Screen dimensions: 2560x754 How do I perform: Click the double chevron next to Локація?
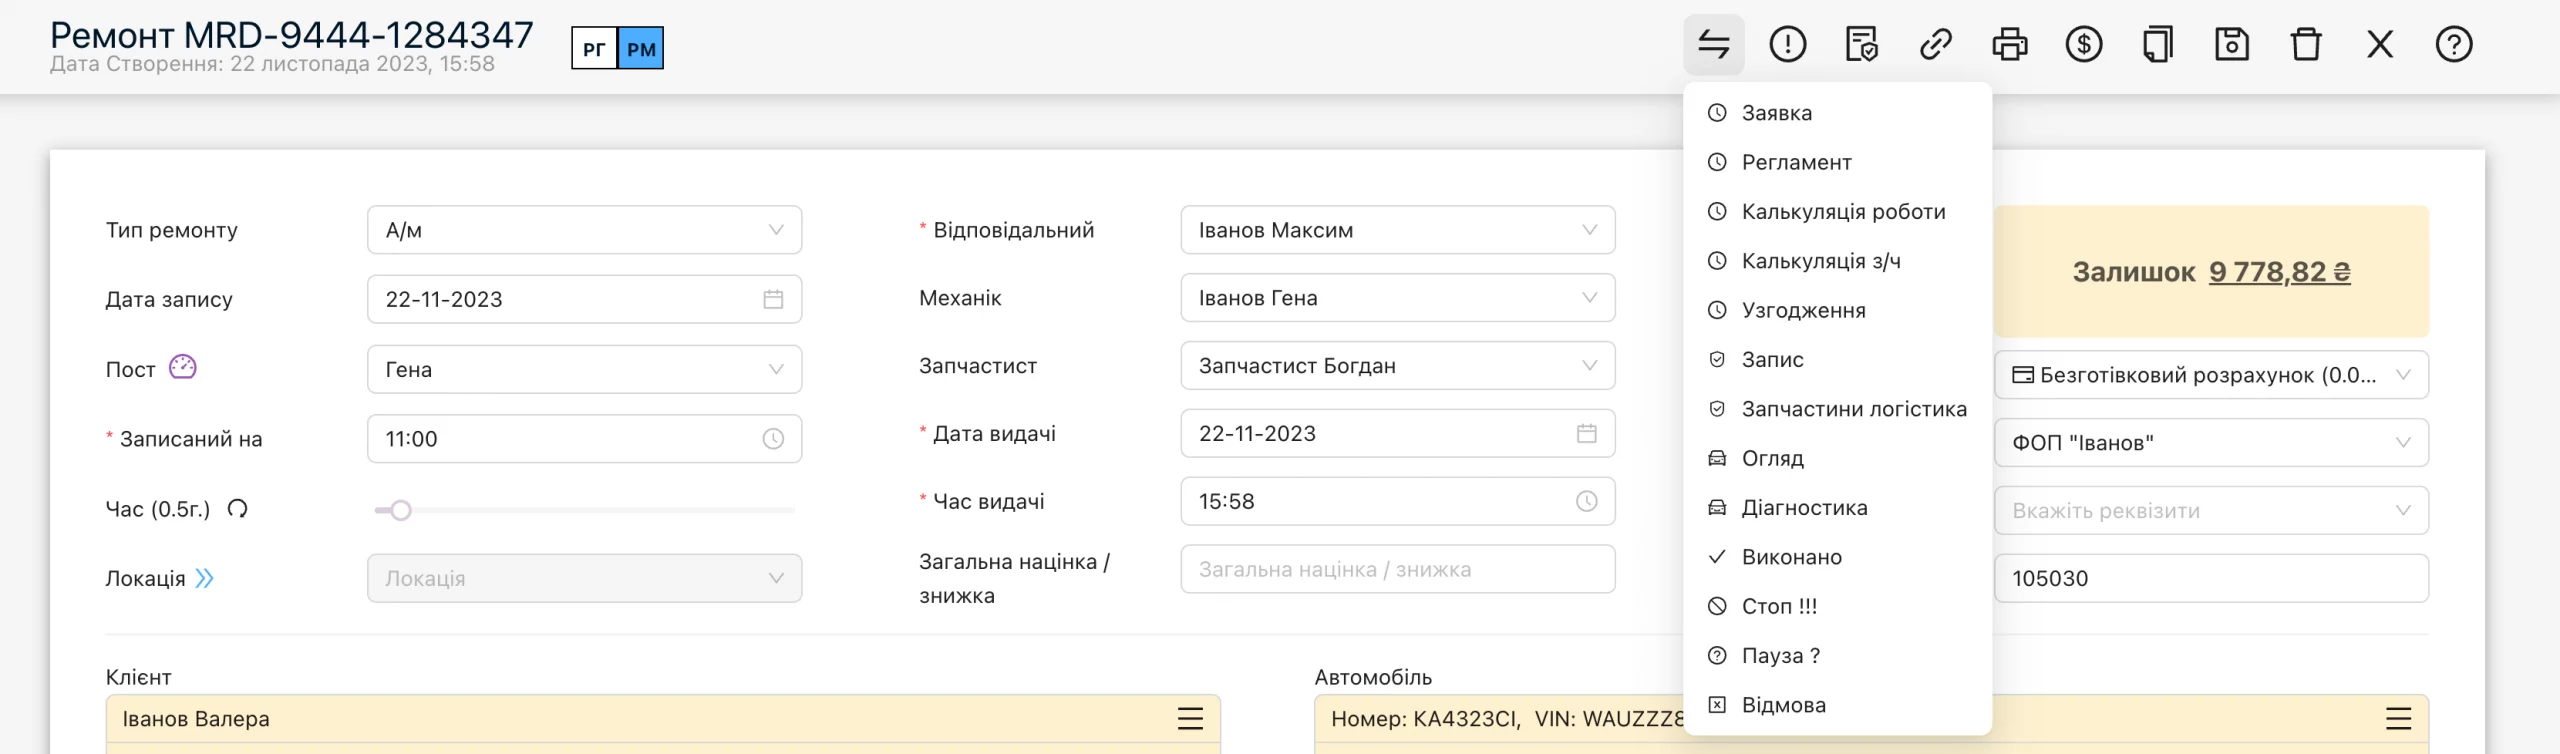[x=204, y=578]
